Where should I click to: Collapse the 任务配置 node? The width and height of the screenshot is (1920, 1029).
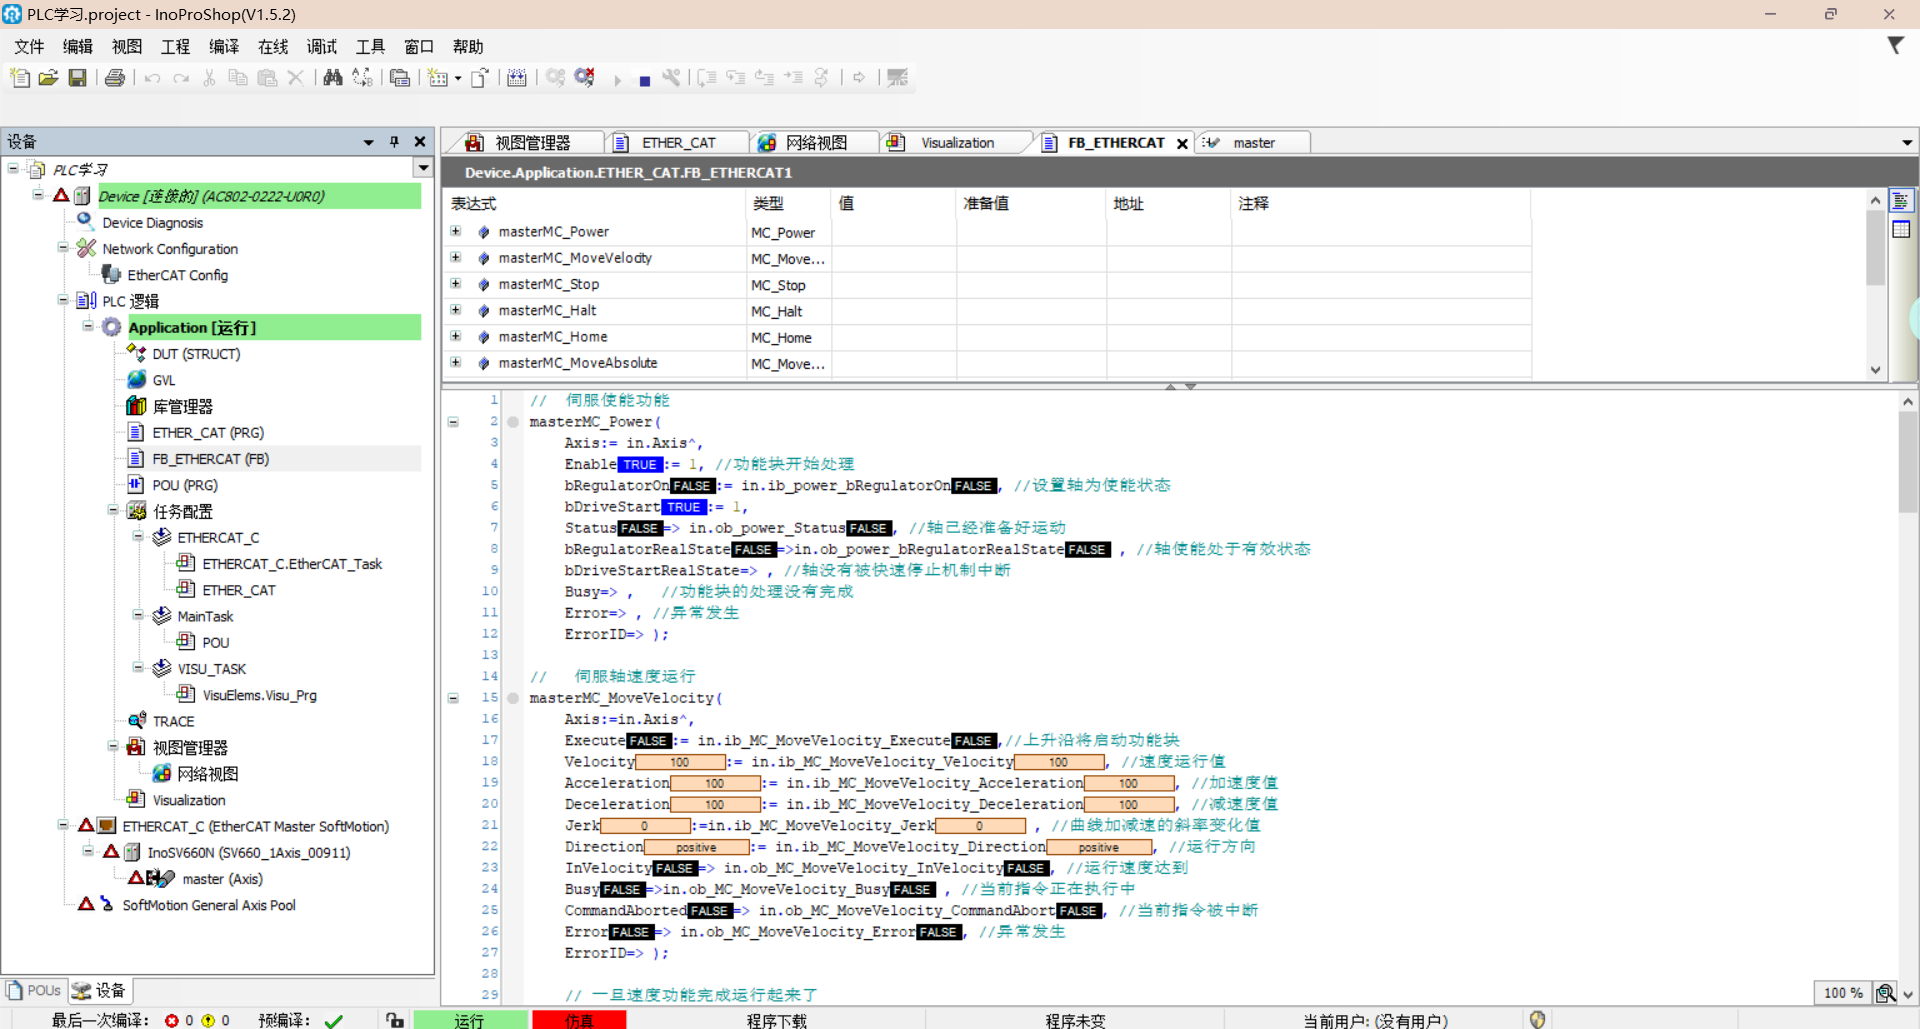[x=113, y=510]
